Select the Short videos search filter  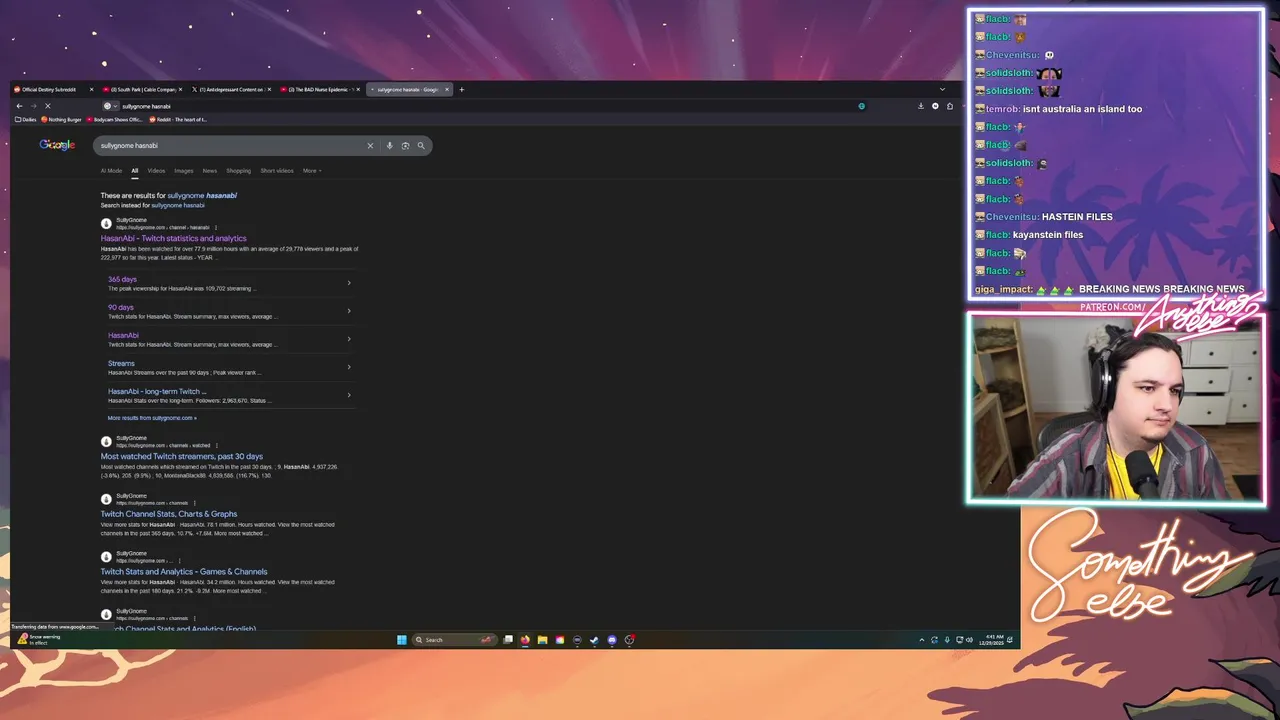[277, 171]
